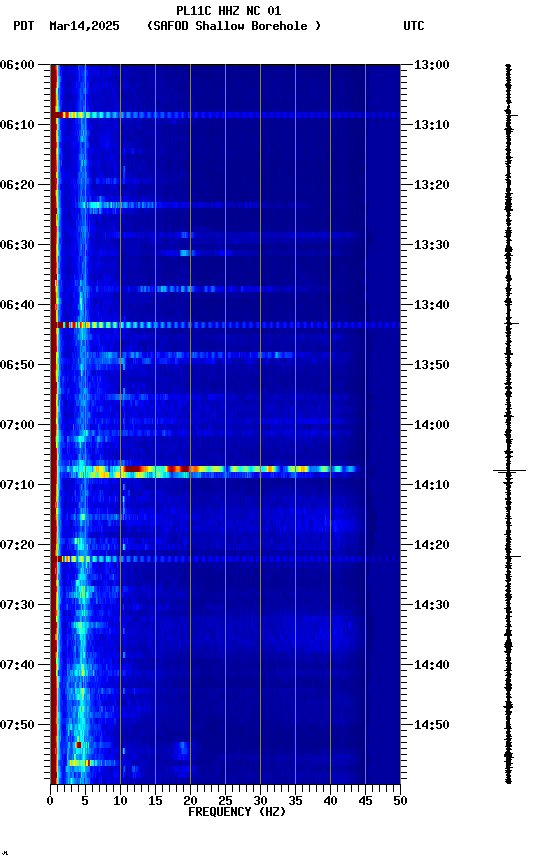Select the date label Mar14,2025
The image size is (552, 864).
[x=84, y=26]
